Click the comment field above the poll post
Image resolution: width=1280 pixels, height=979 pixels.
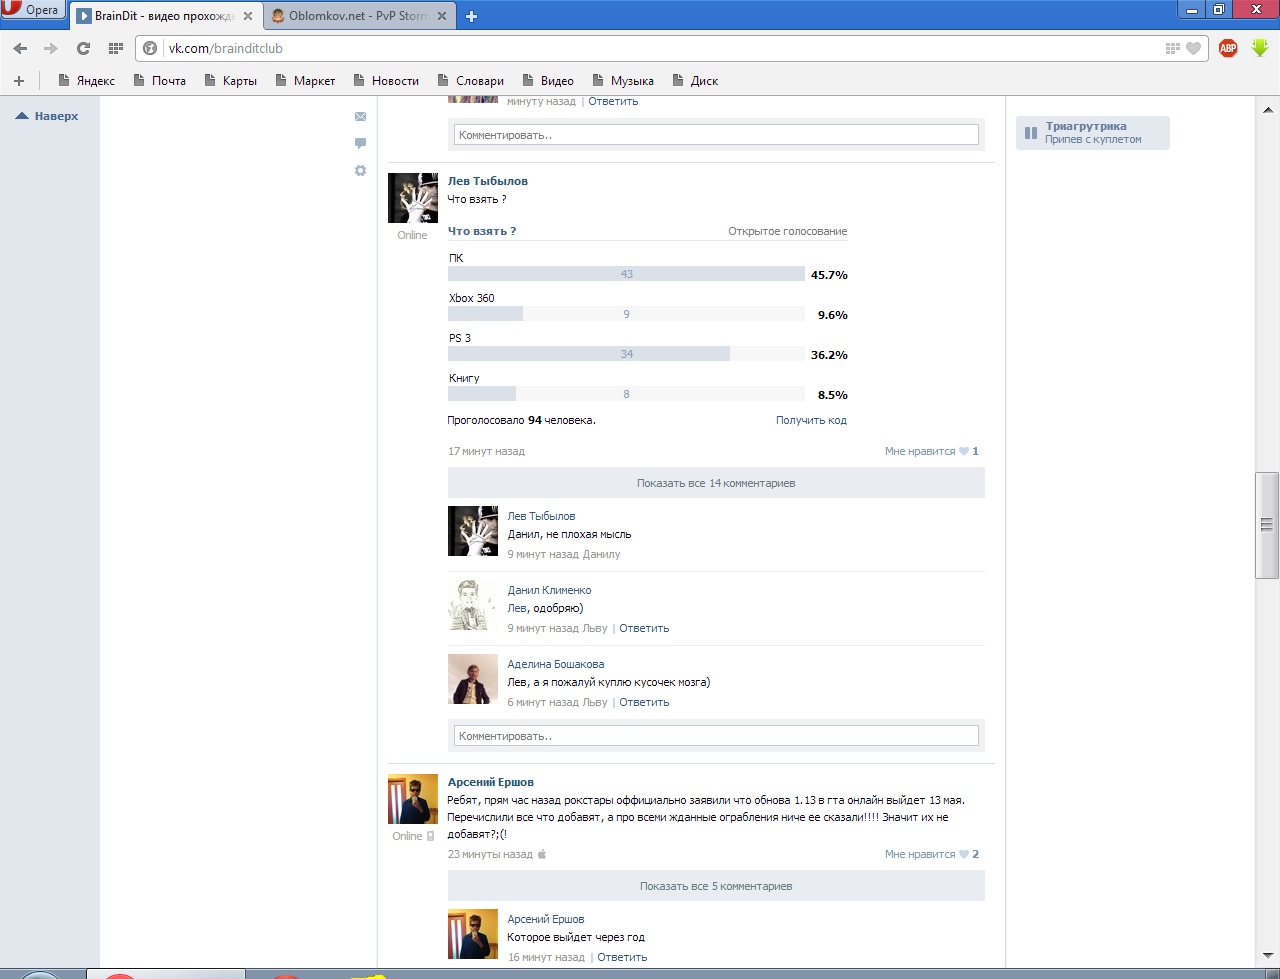pyautogui.click(x=716, y=135)
